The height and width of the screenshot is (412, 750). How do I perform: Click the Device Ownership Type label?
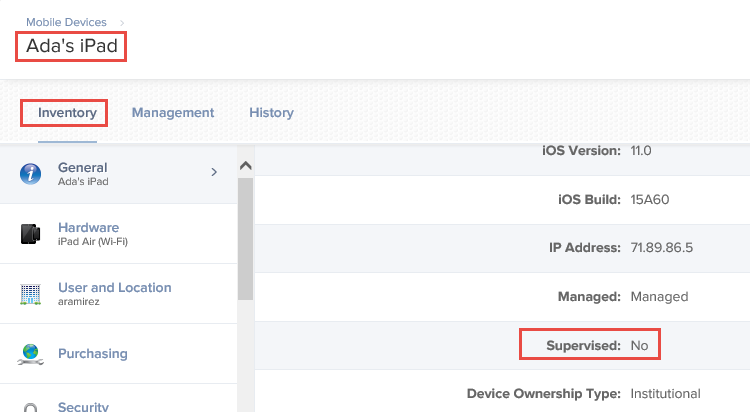click(x=544, y=393)
